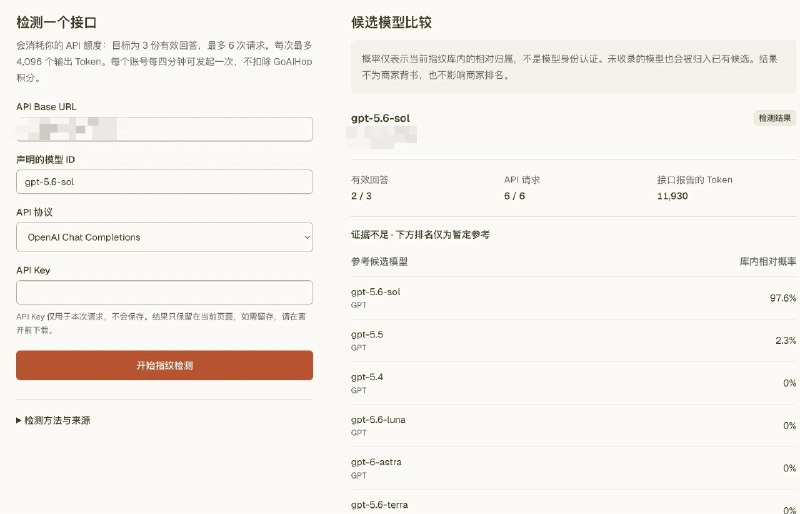Click the gpt-5.6-sol result title

pyautogui.click(x=380, y=118)
